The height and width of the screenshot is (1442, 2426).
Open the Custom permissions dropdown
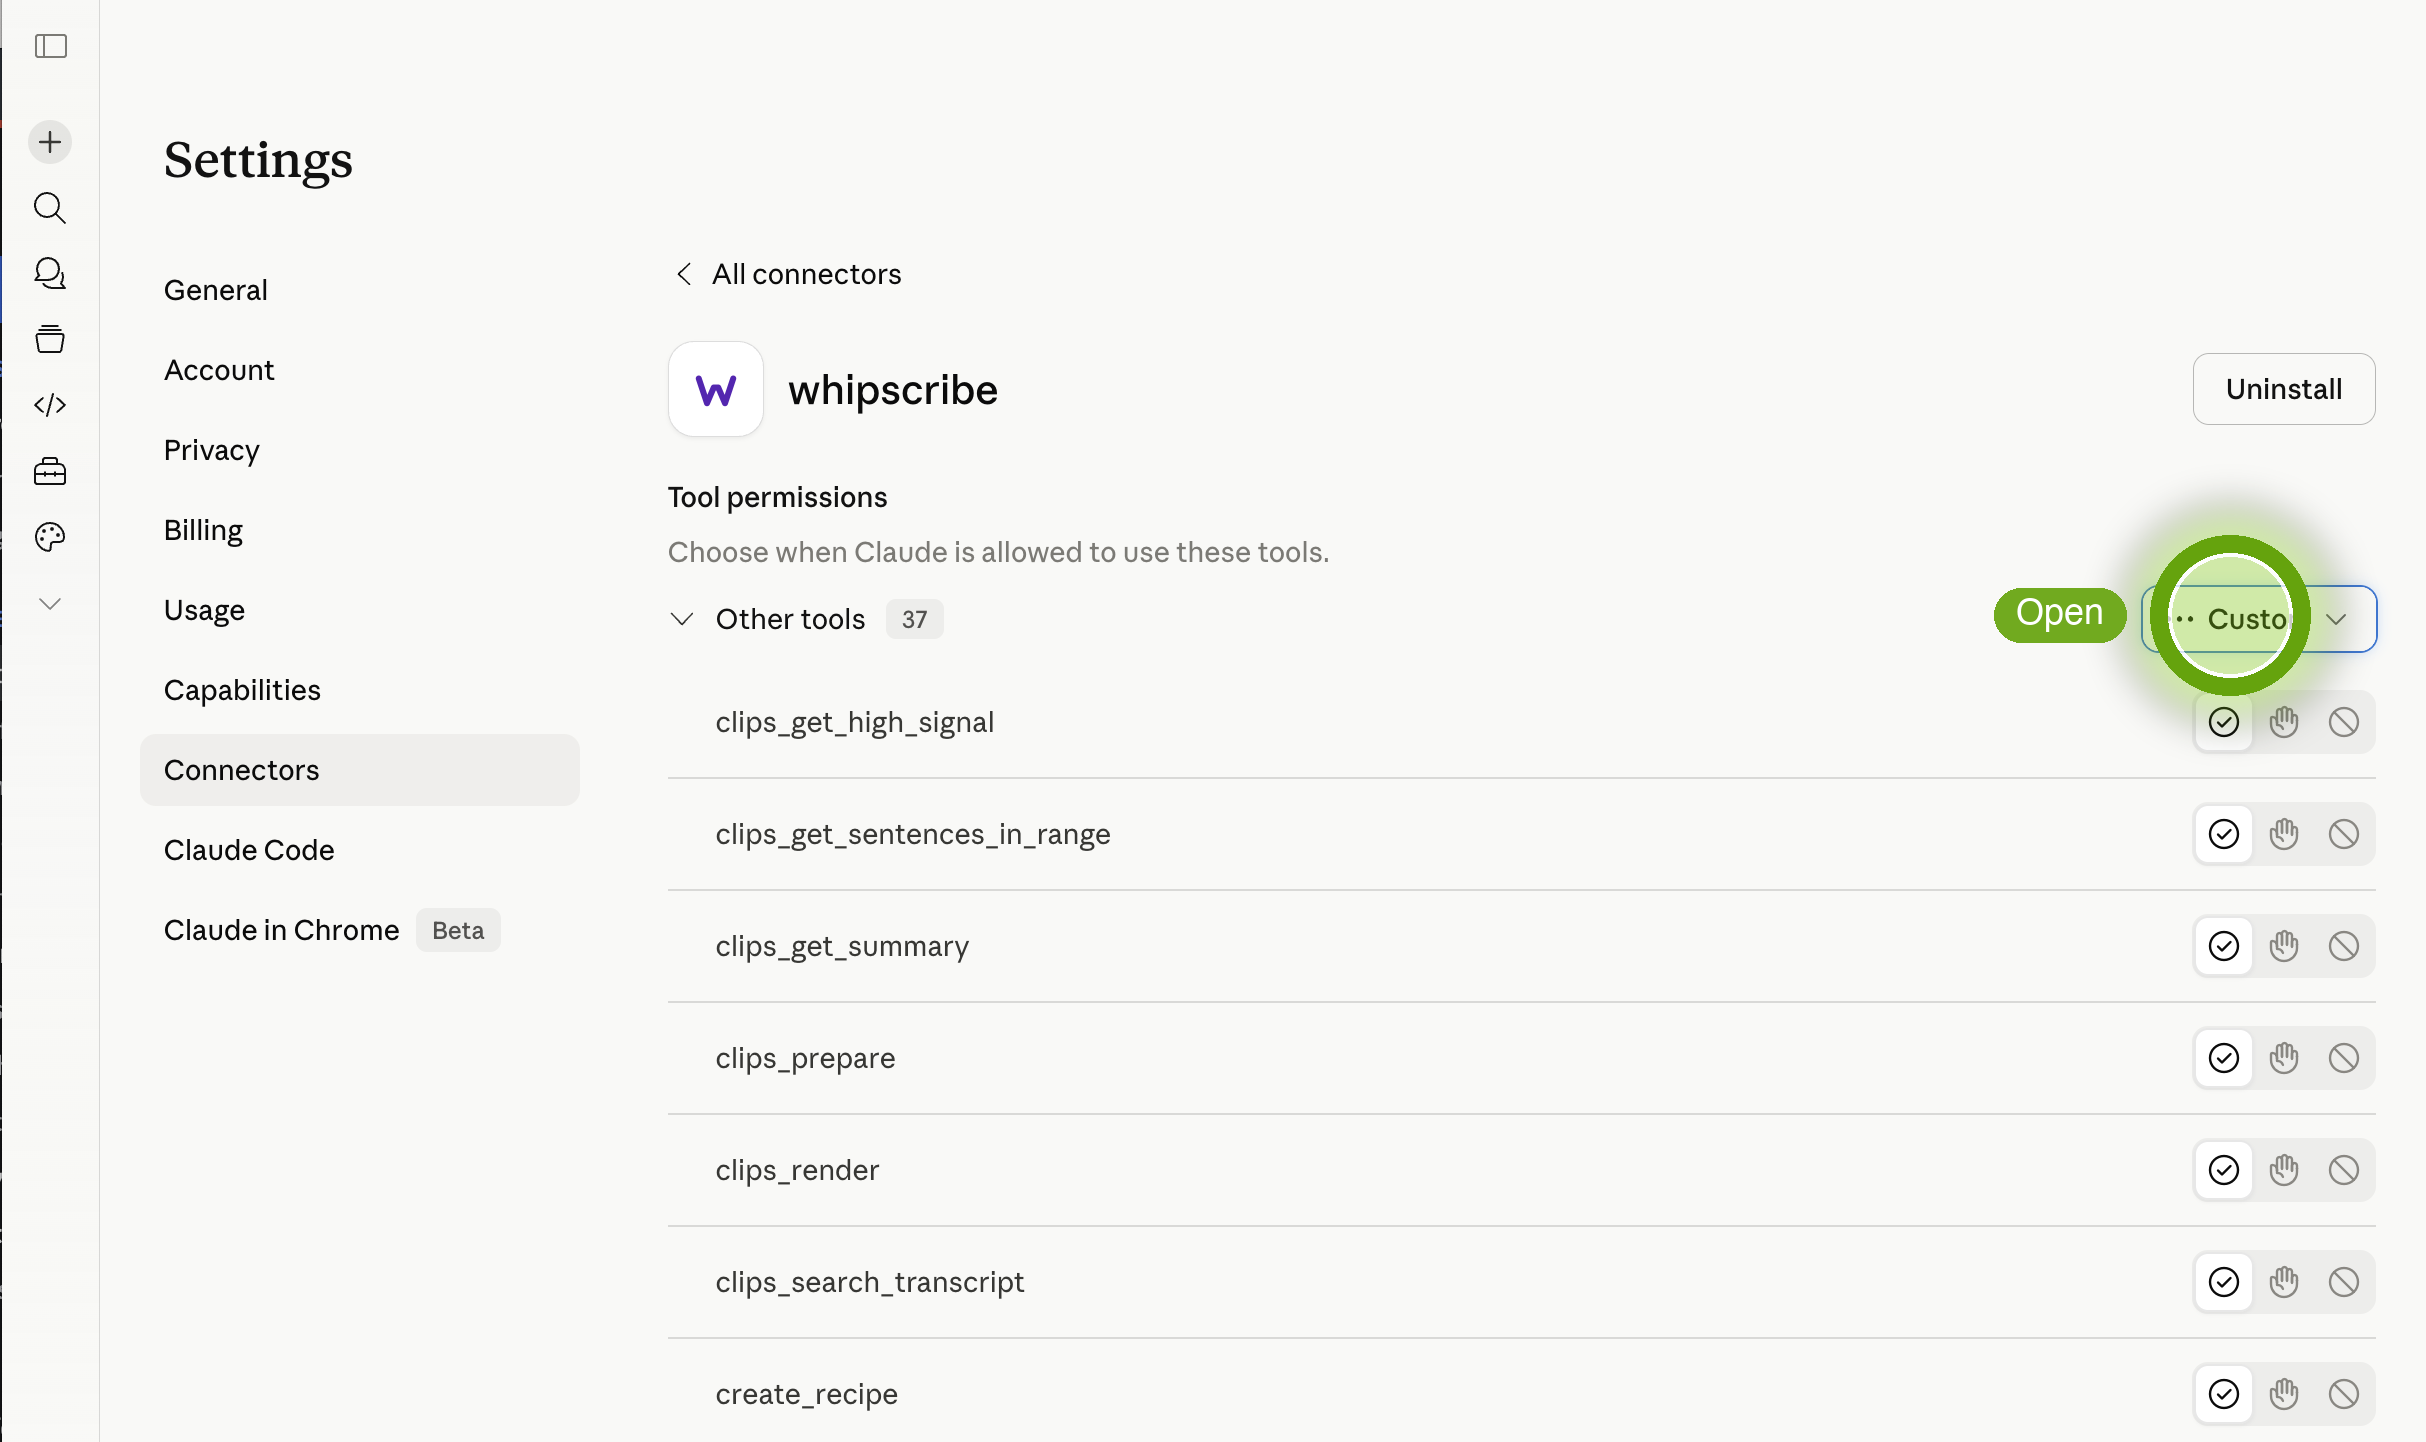[x=2259, y=619]
